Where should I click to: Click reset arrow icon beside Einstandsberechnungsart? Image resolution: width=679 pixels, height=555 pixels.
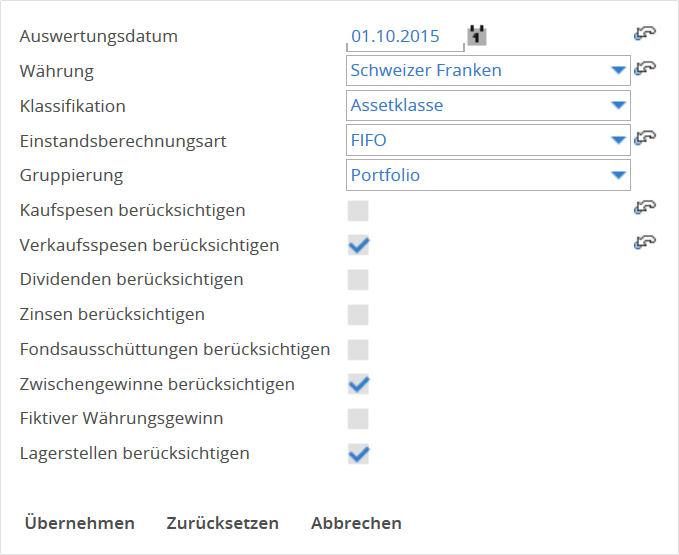(644, 138)
